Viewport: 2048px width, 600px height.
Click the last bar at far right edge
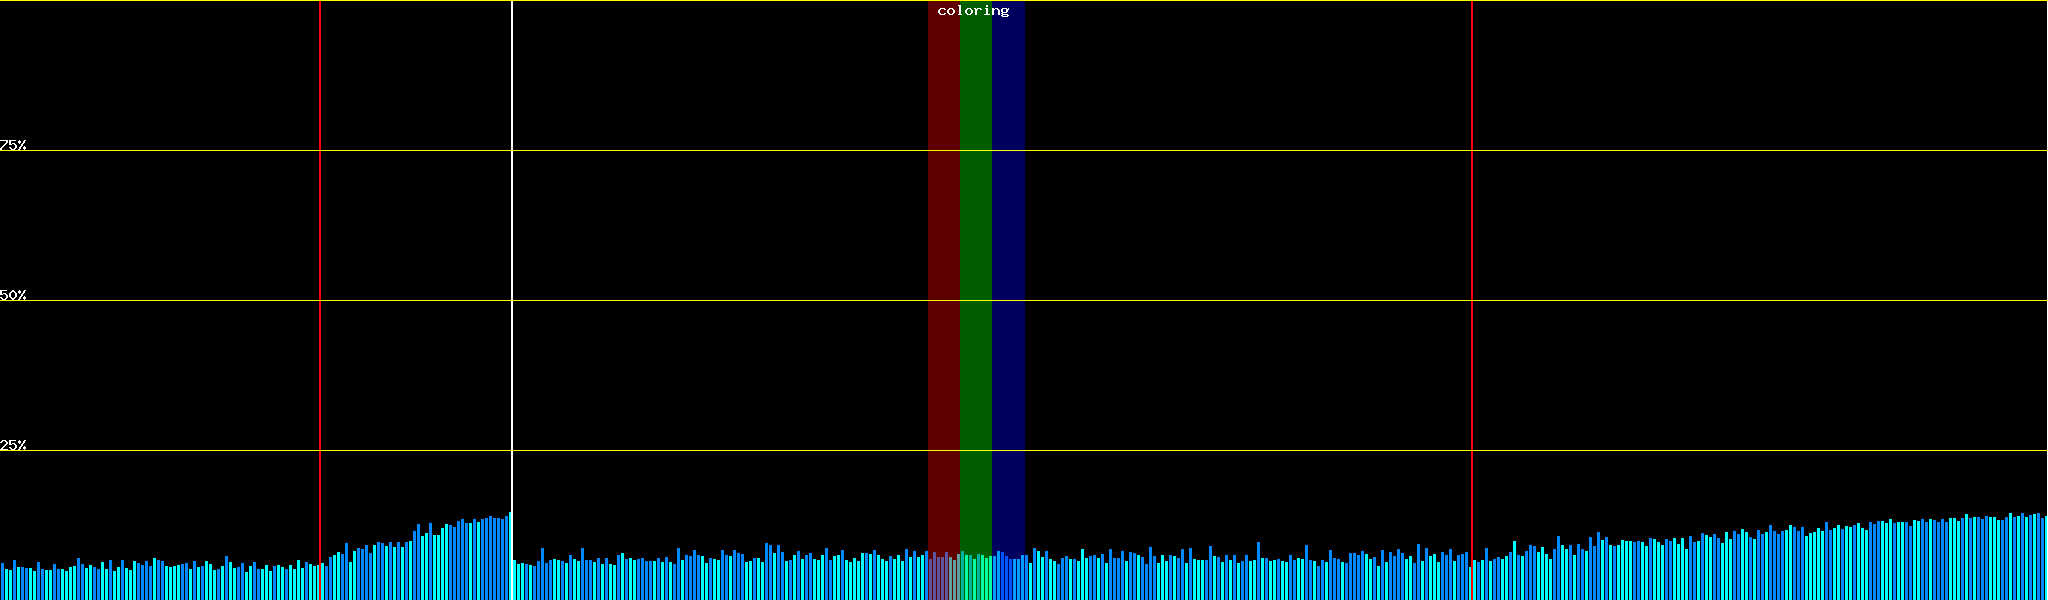(x=2045, y=558)
